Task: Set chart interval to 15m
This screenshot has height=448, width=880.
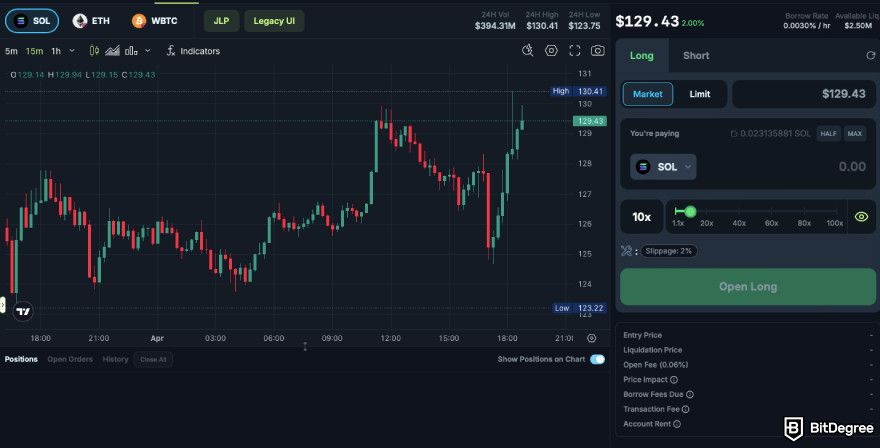Action: [x=34, y=51]
